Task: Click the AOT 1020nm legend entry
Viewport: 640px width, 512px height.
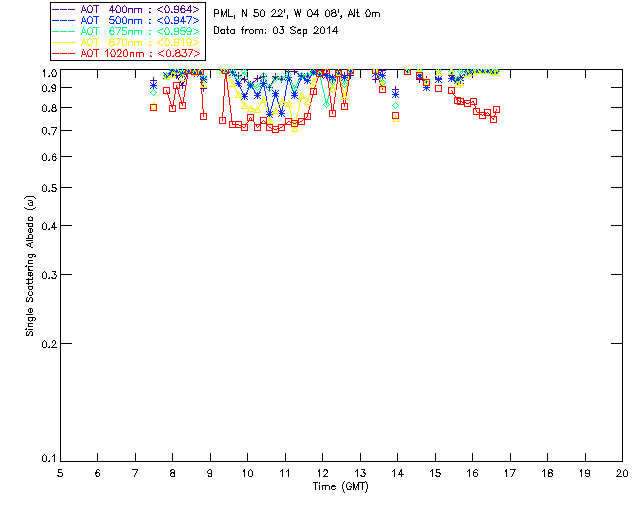Action: (126, 53)
